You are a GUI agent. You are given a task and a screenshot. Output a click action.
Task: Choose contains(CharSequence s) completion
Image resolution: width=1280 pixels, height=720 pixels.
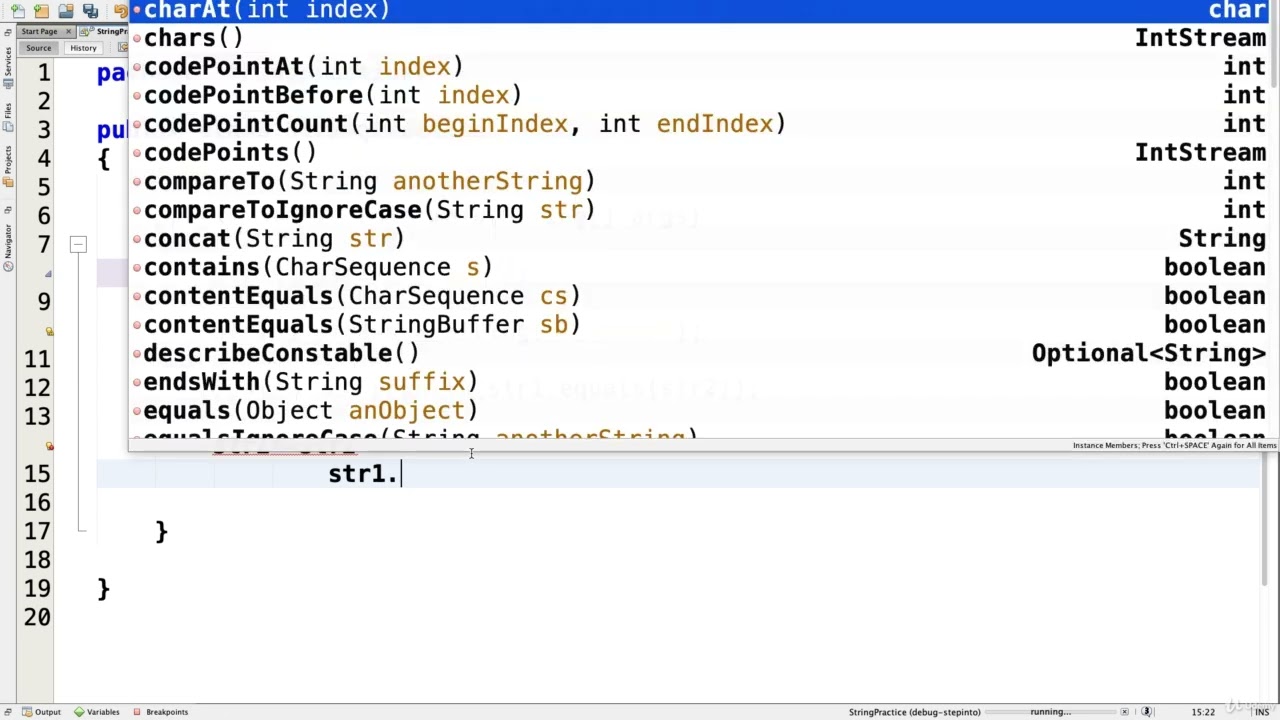[700, 268]
